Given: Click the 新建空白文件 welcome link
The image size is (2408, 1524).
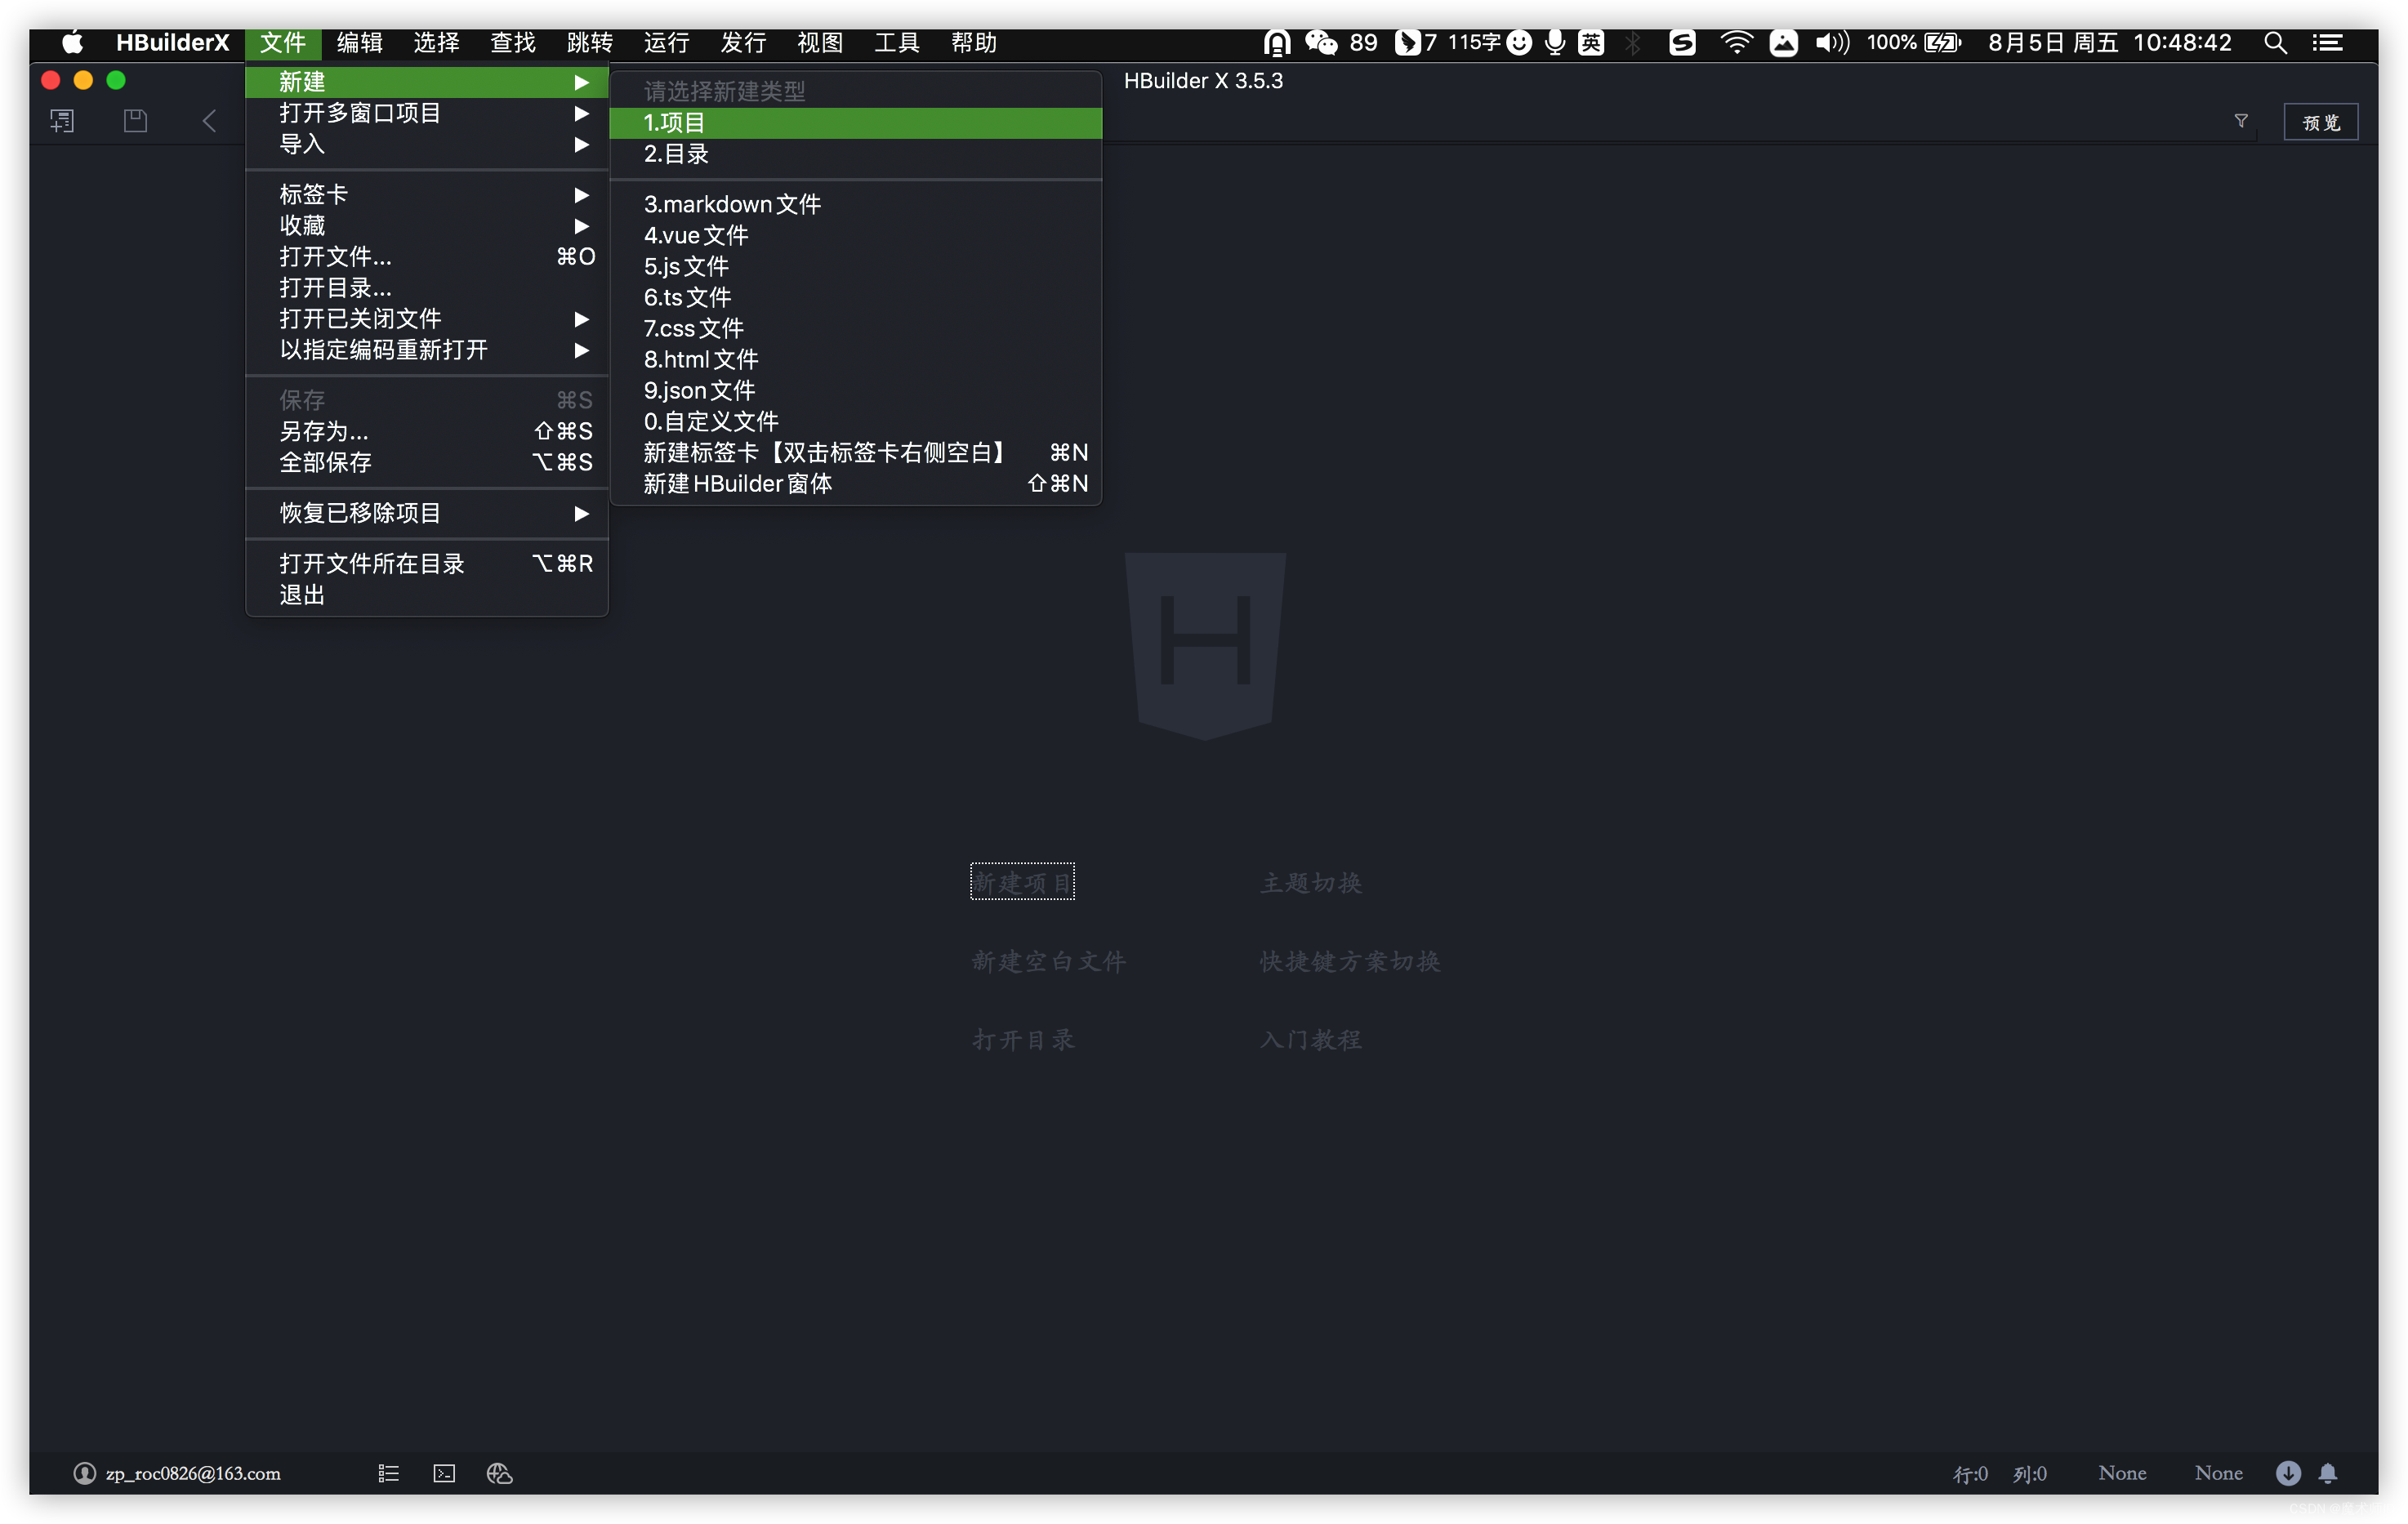Looking at the screenshot, I should click(x=1048, y=961).
